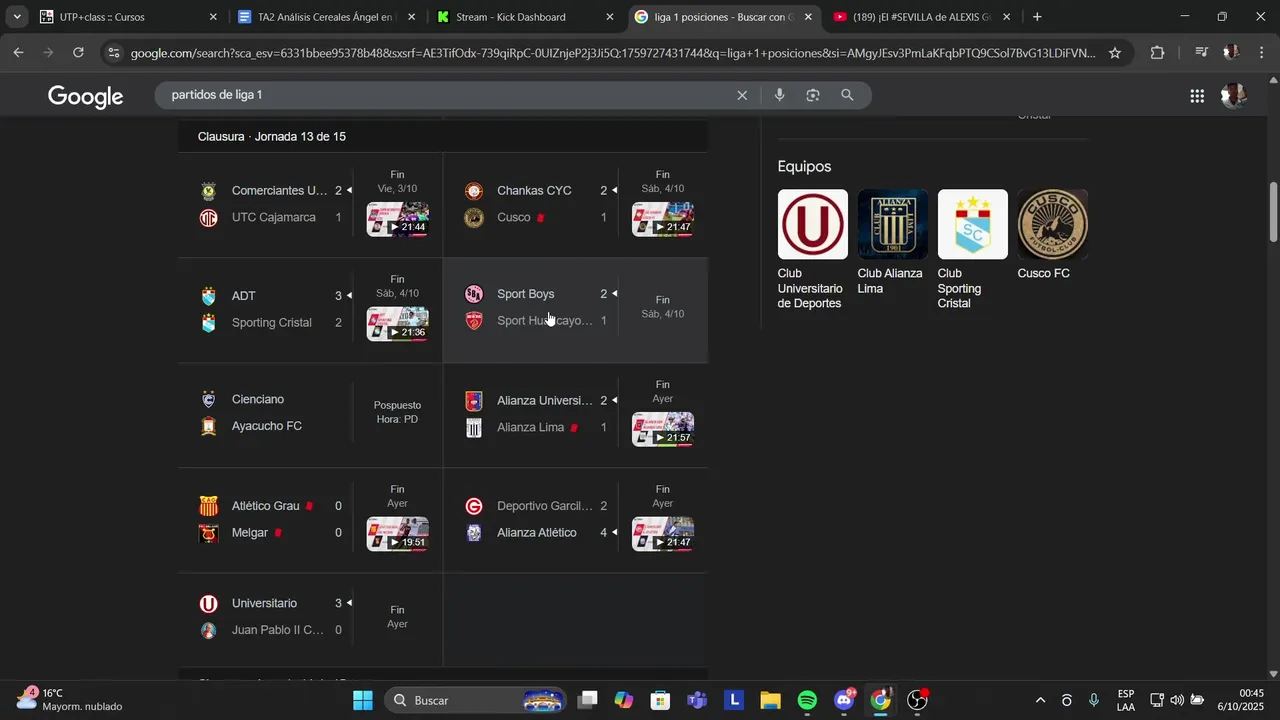Image resolution: width=1280 pixels, height=720 pixels.
Task: Play the Atlético Grau vs Melgar highlights video
Action: click(398, 534)
